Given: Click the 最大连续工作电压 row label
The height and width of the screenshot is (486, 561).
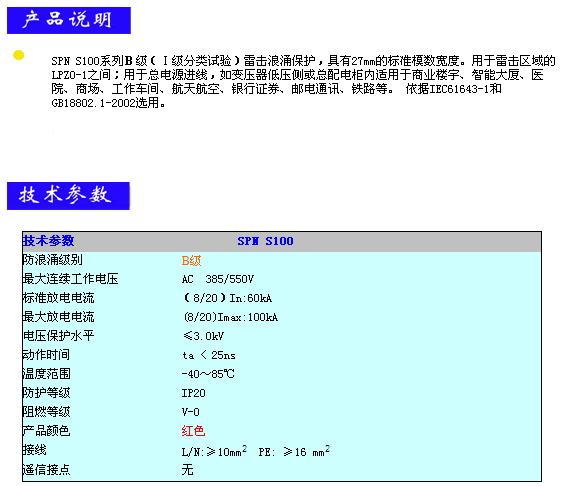Looking at the screenshot, I should 70,279.
